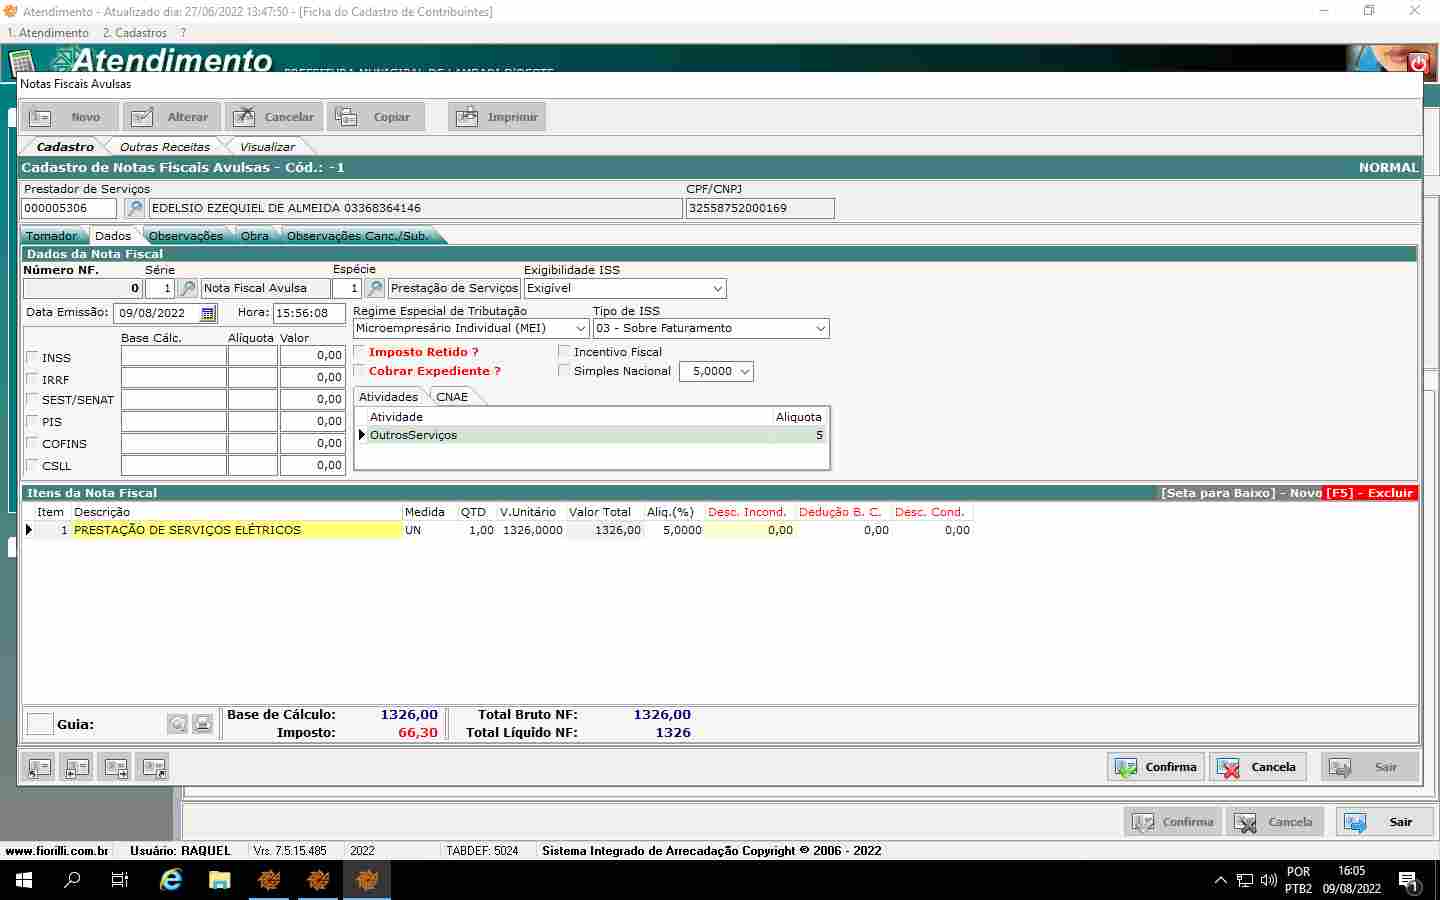The width and height of the screenshot is (1440, 900).
Task: Click the Imprimir toolbar button
Action: pyautogui.click(x=497, y=117)
